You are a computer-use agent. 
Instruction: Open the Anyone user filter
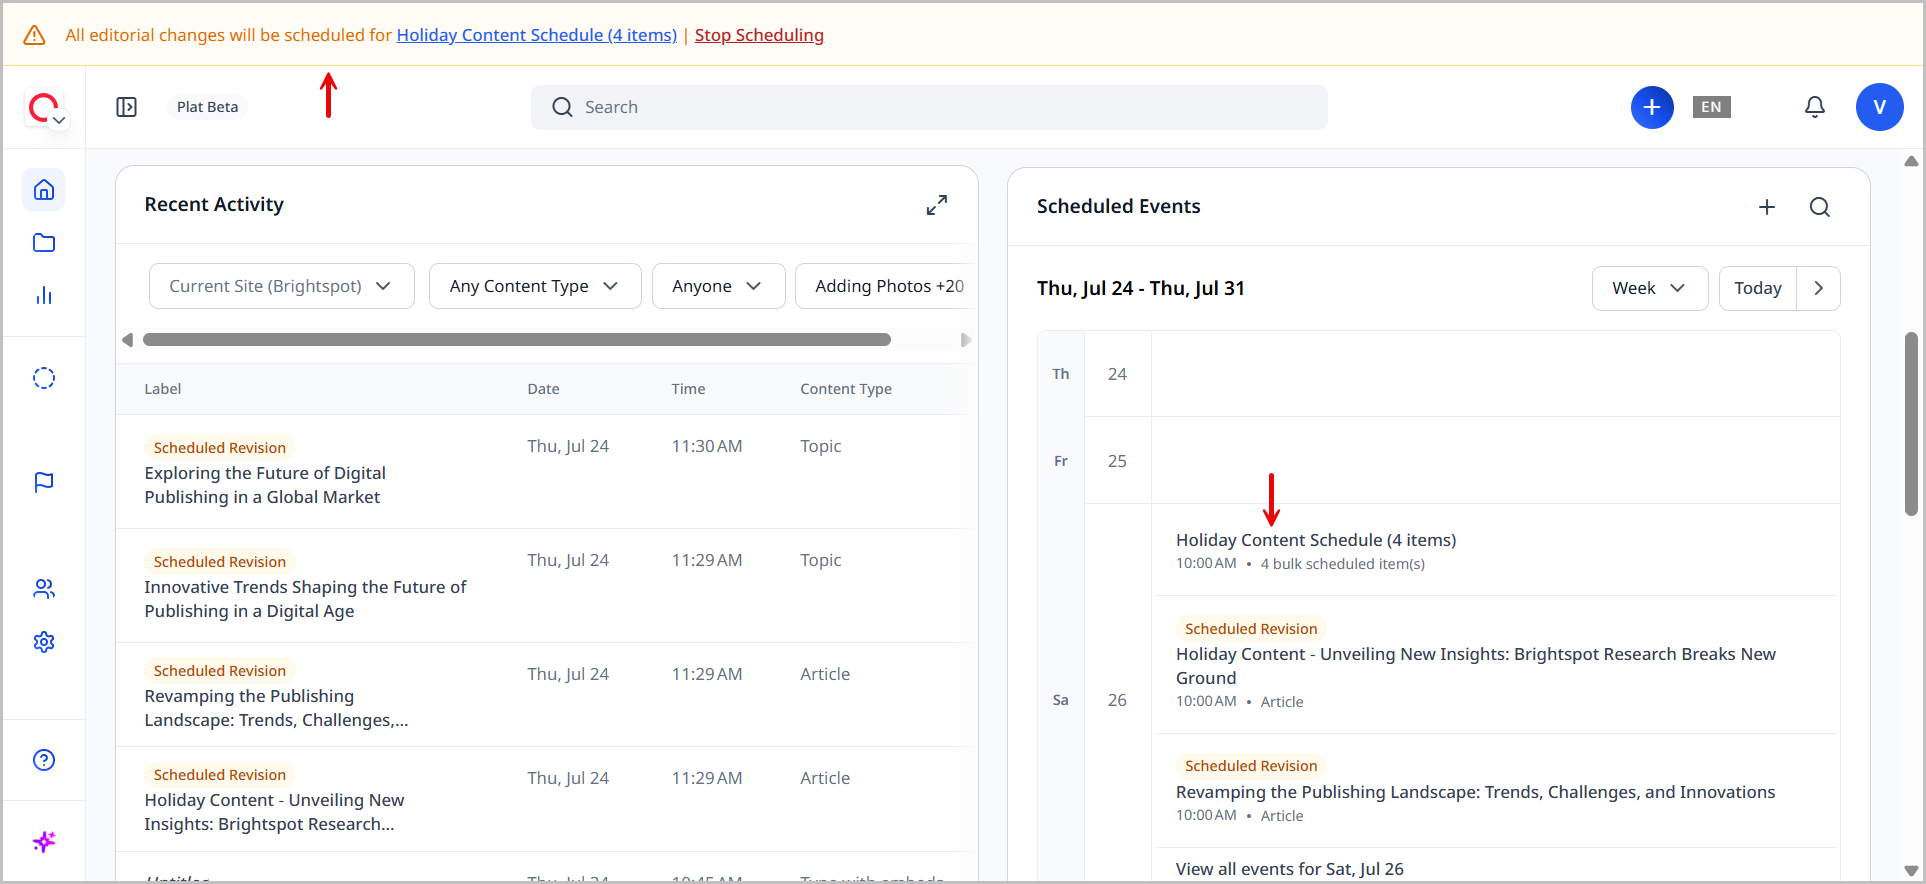point(718,286)
